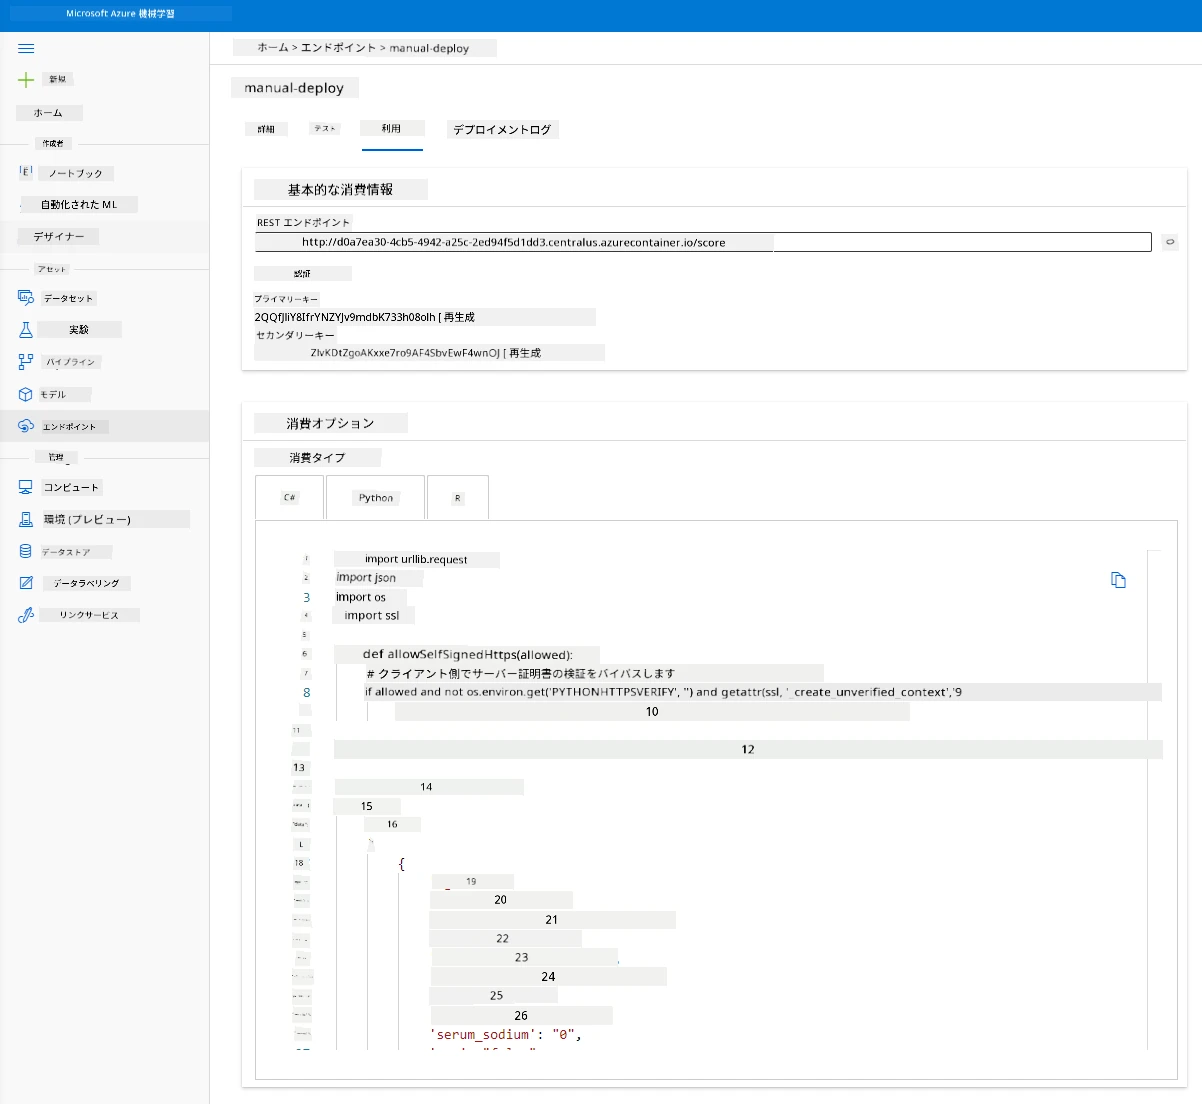
Task: Open デザイナー in the sidebar
Action: pyautogui.click(x=59, y=237)
